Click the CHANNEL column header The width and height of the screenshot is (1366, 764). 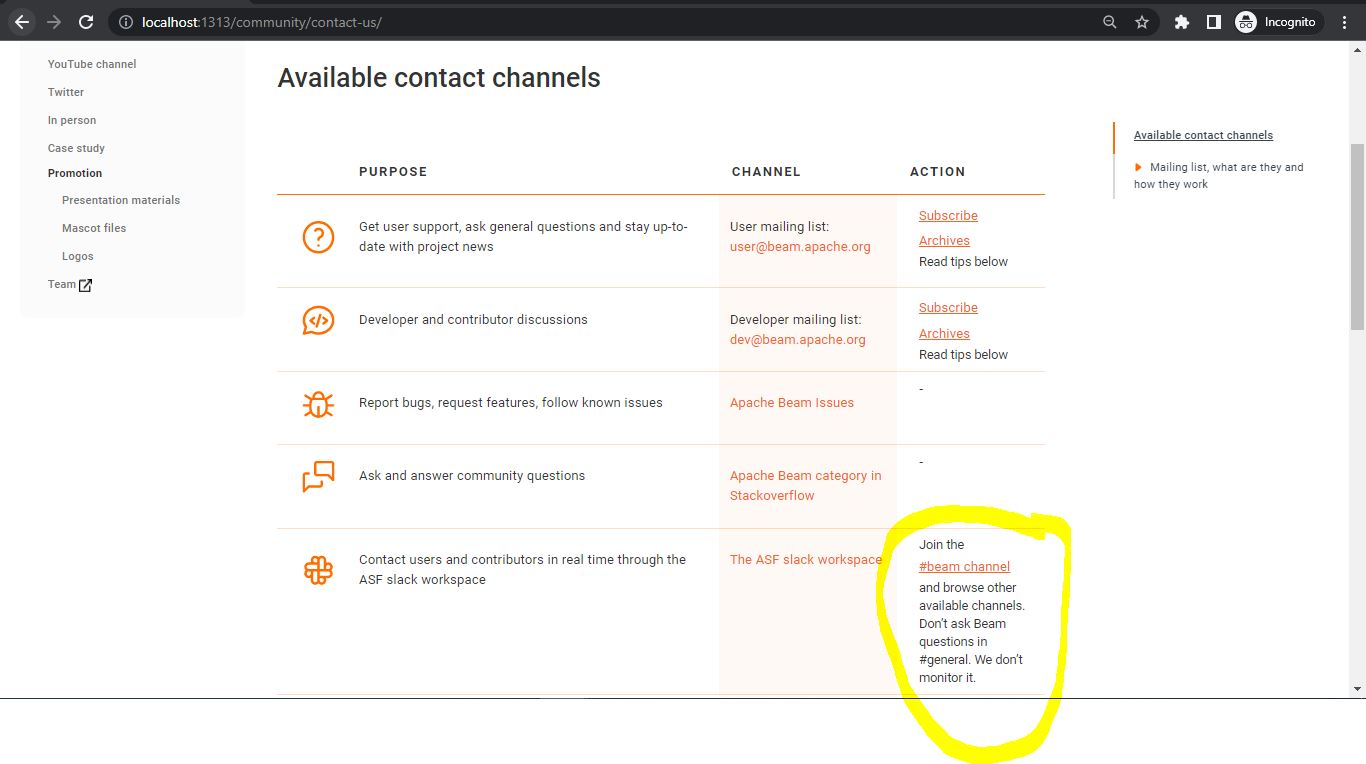click(x=766, y=171)
